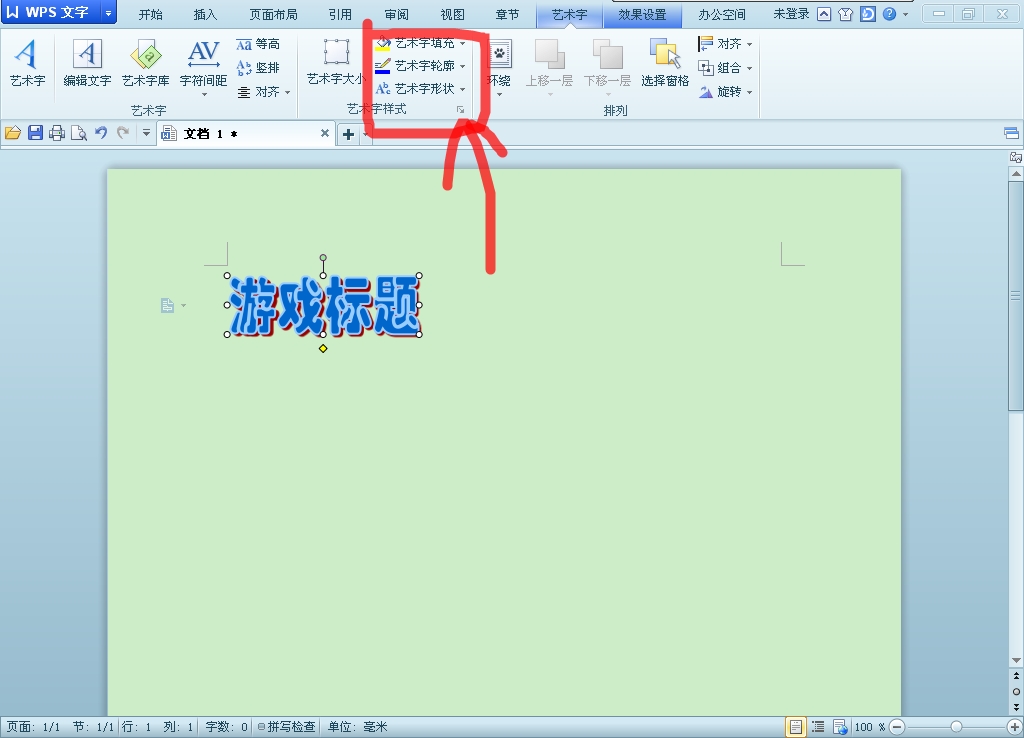Image resolution: width=1024 pixels, height=738 pixels.
Task: Expand quick access toolbar dropdown arrow
Action: point(146,133)
